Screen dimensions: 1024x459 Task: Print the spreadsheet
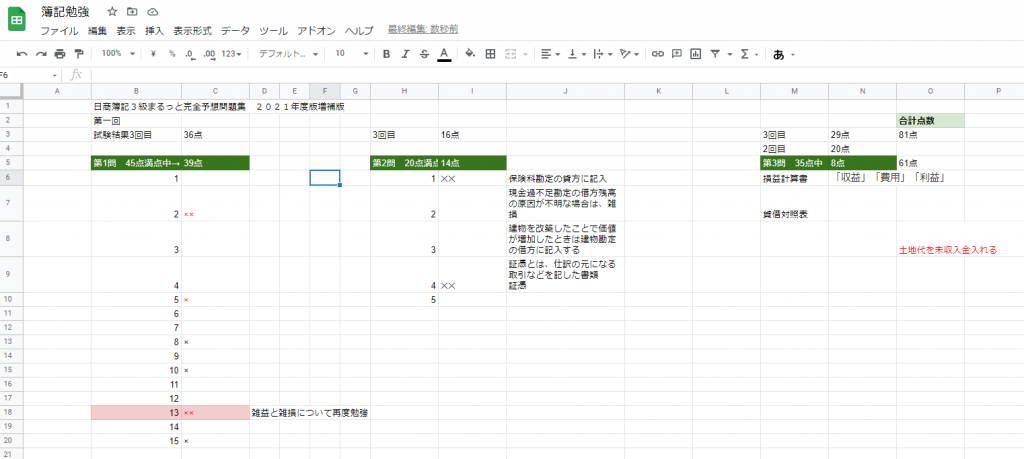60,54
